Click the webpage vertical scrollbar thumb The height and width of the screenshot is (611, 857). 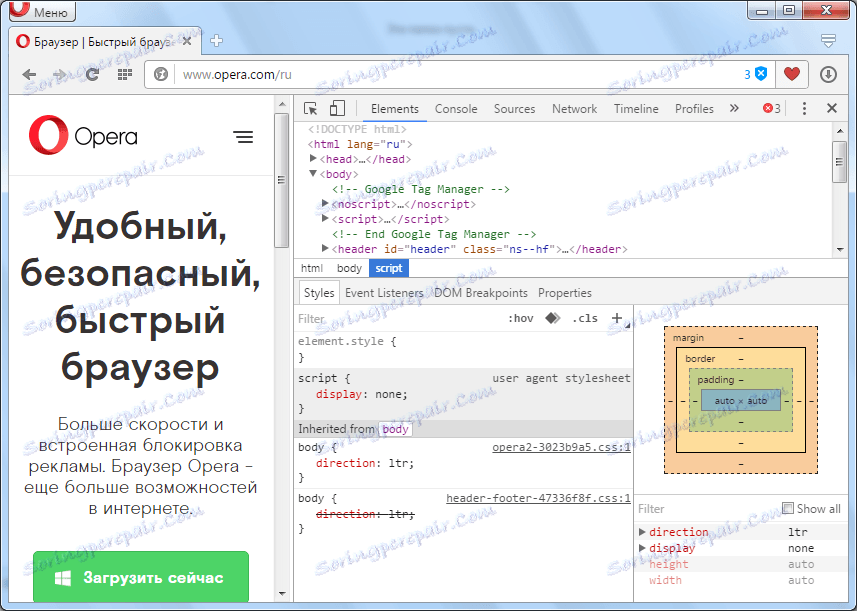point(281,180)
